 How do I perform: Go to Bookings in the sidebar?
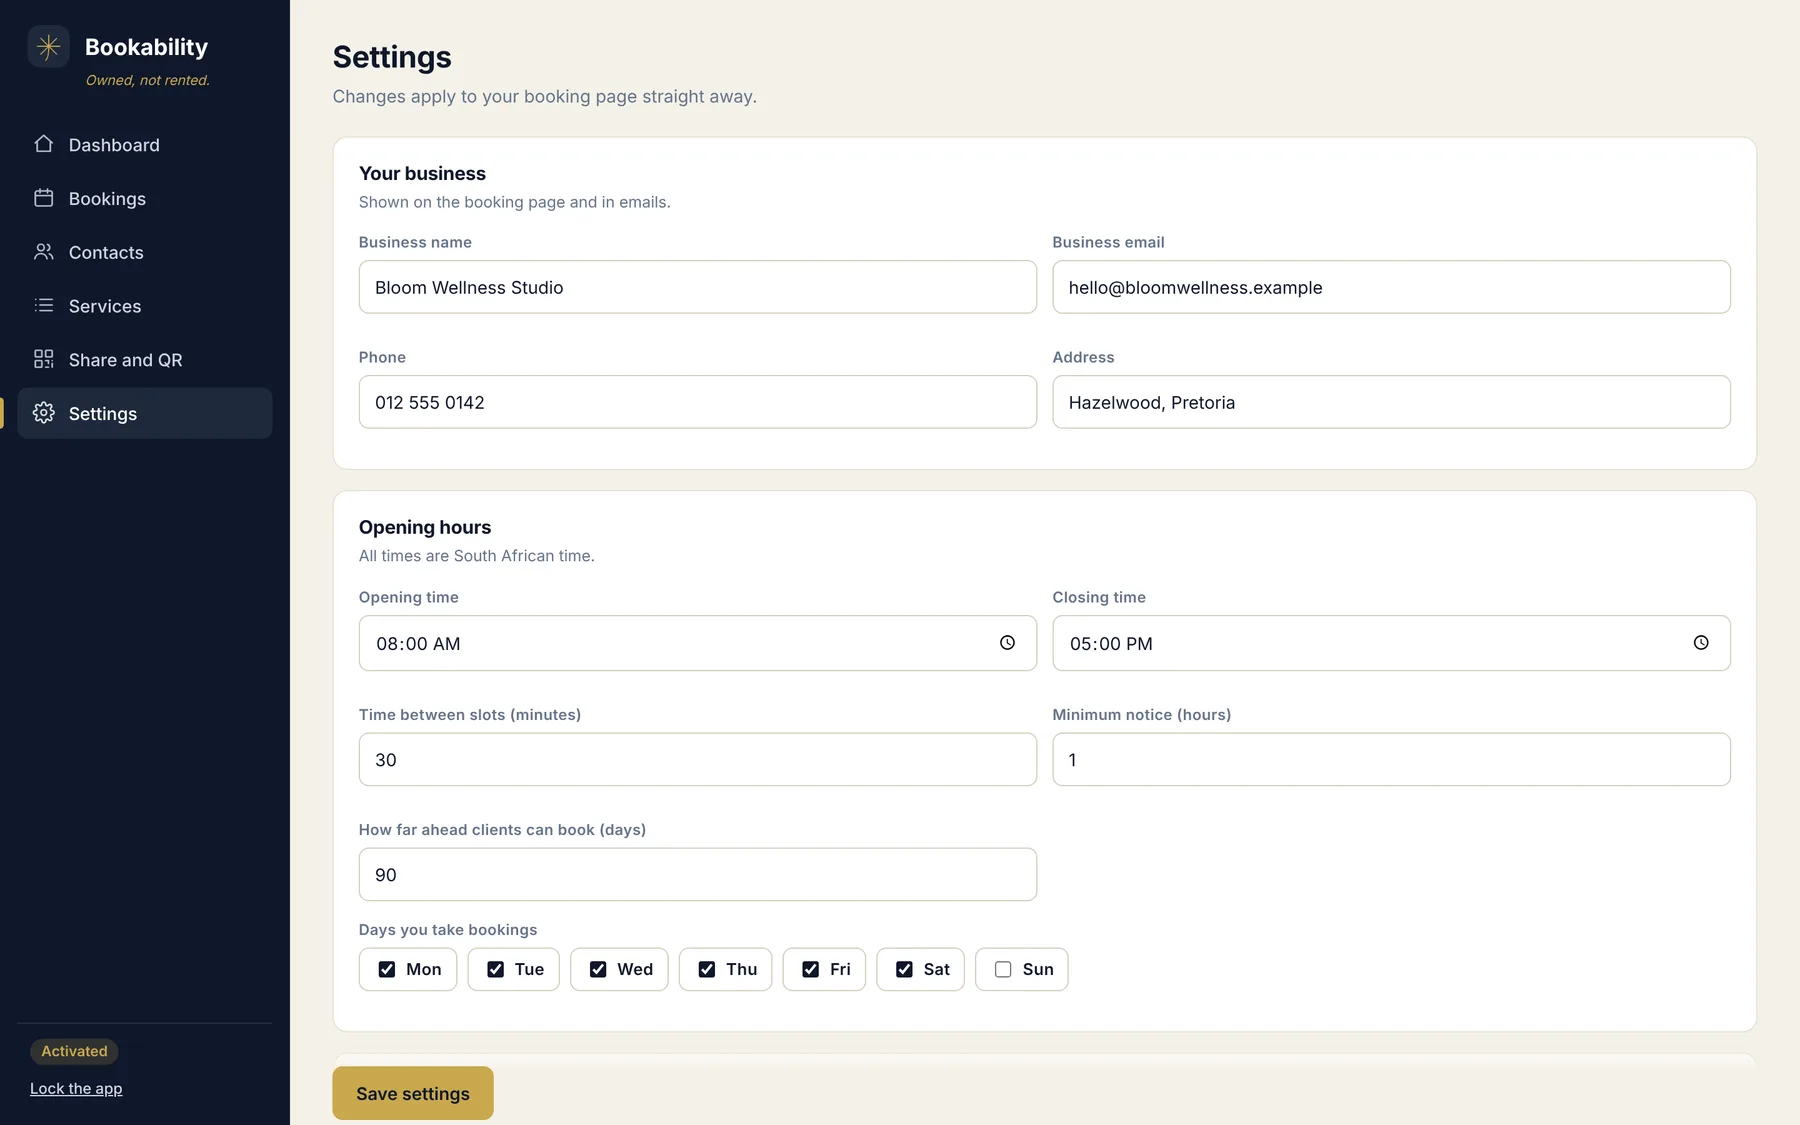click(x=145, y=198)
